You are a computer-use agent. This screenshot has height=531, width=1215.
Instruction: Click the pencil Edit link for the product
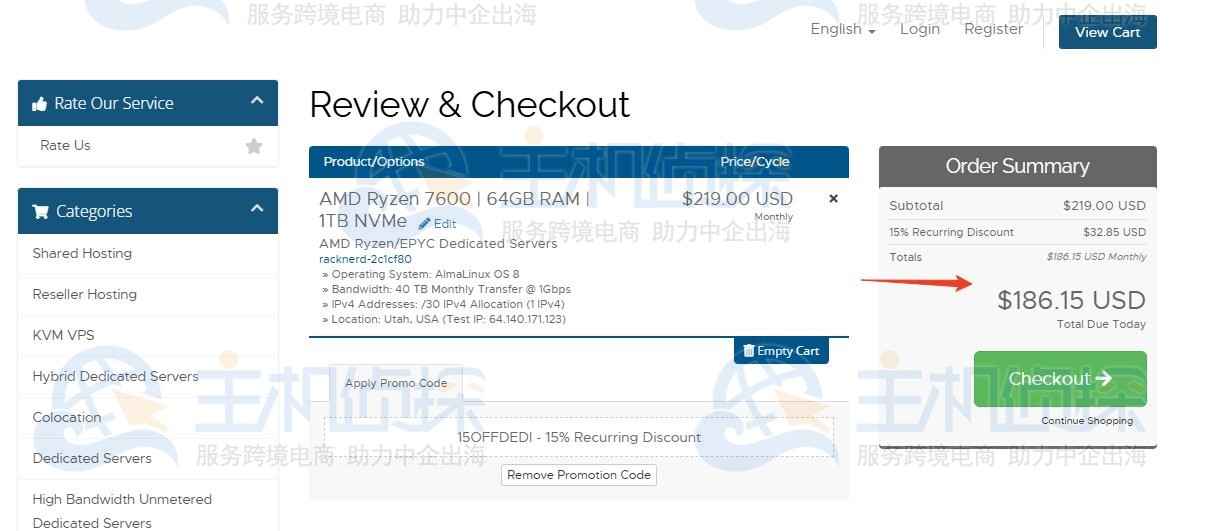437,224
